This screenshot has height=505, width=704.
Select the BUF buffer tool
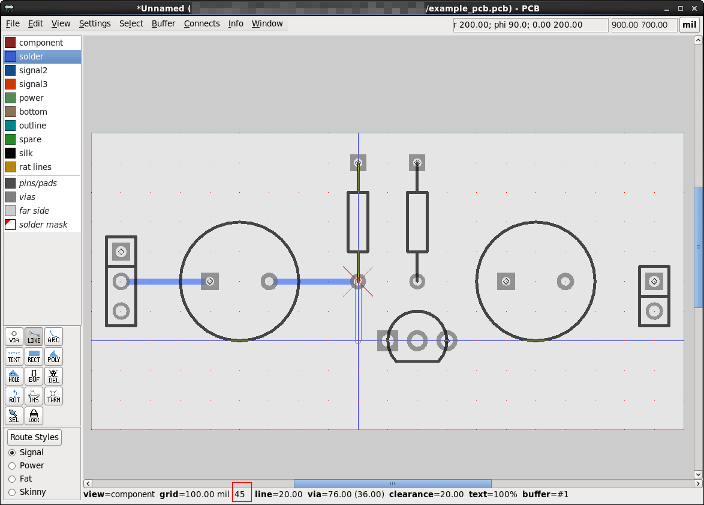pyautogui.click(x=34, y=376)
